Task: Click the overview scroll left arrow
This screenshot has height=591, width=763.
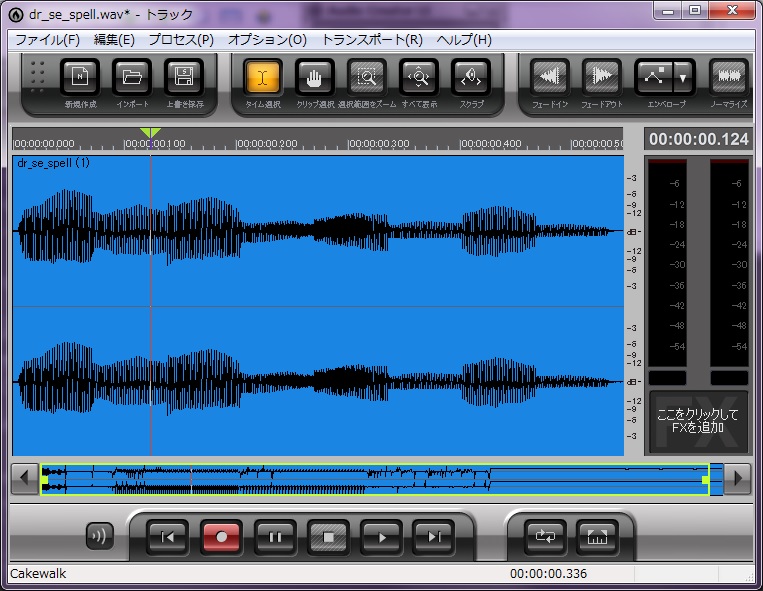Action: tap(24, 479)
